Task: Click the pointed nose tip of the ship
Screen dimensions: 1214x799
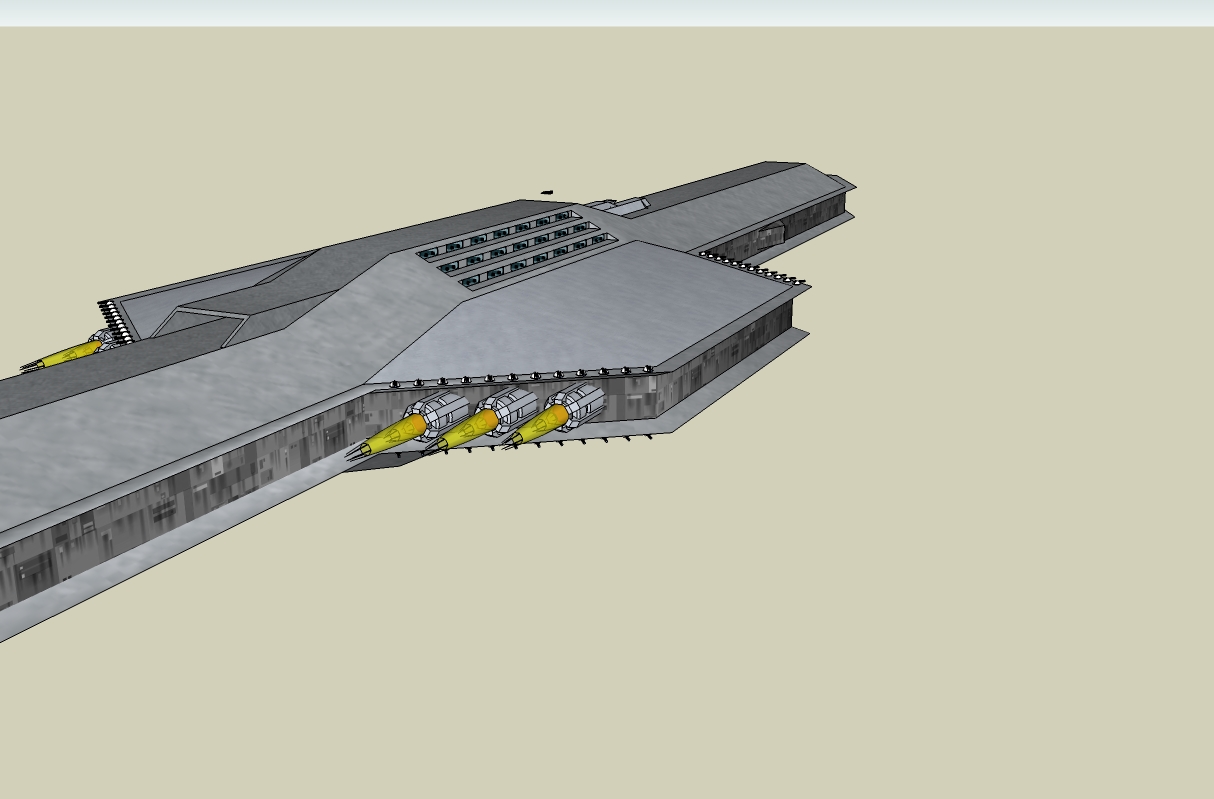Action: [850, 184]
